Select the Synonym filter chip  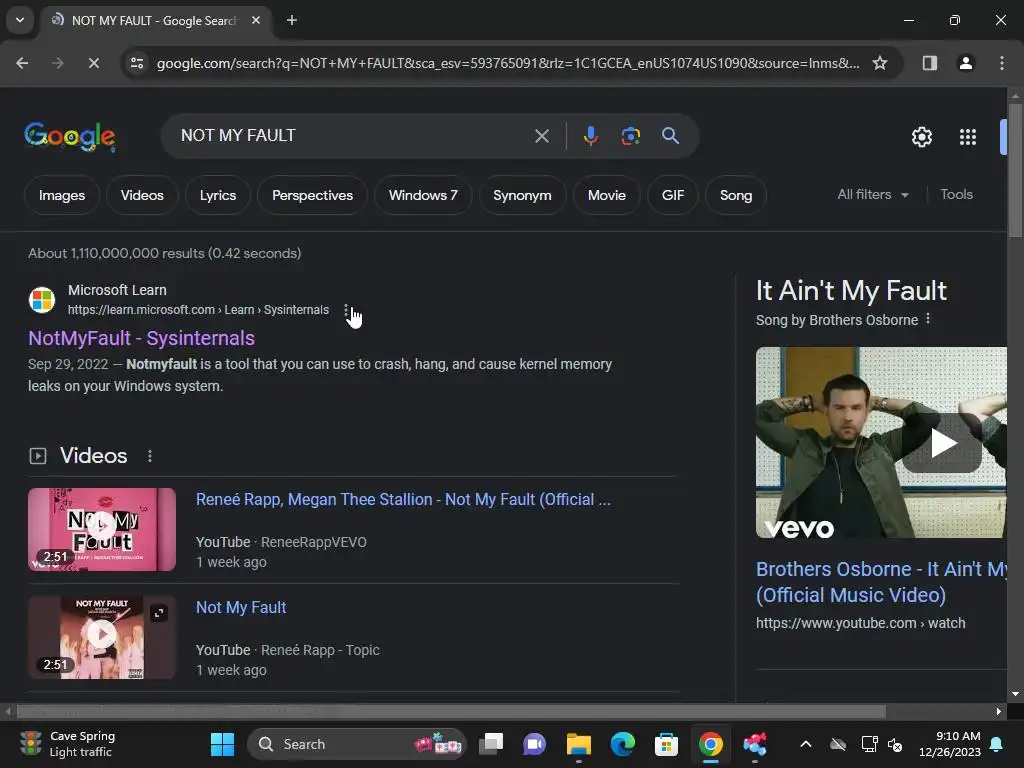tap(522, 195)
